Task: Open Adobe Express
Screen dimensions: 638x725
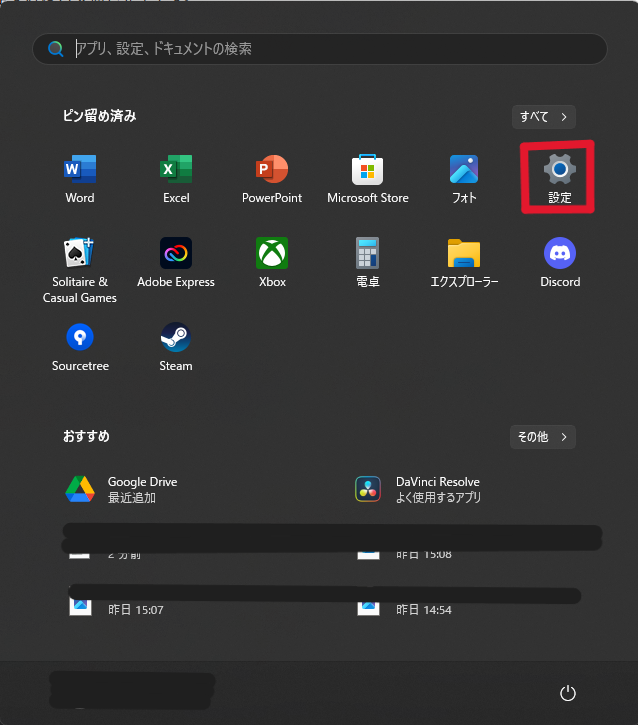Action: 176,263
